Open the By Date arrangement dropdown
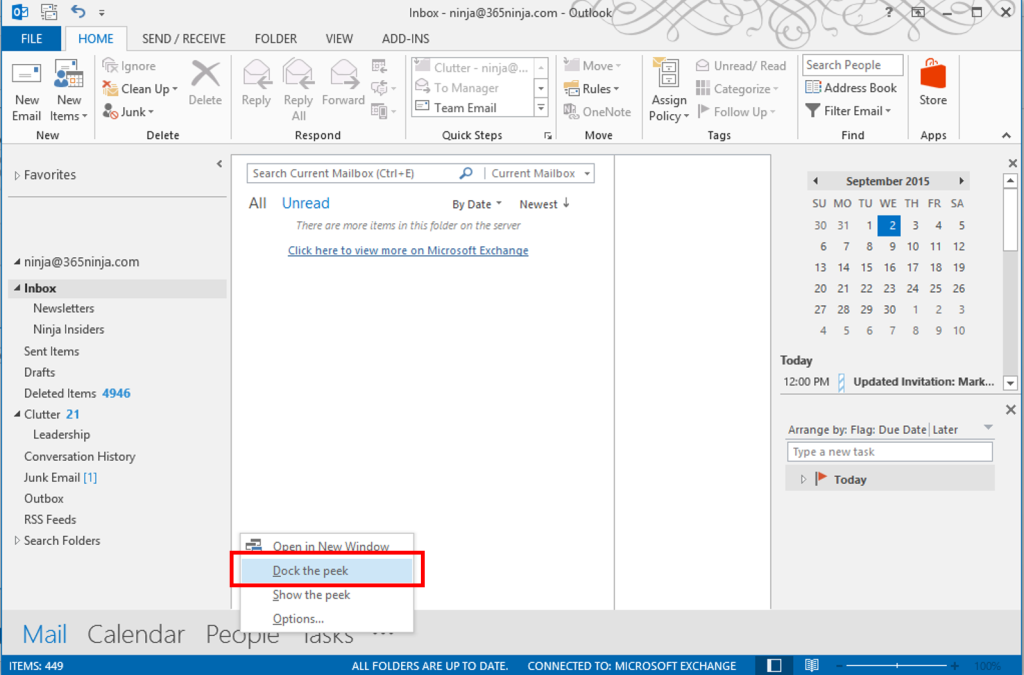 pyautogui.click(x=477, y=204)
